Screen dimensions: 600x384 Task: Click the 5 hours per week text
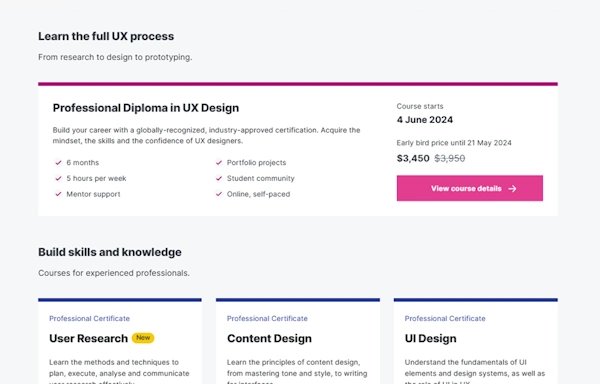[x=96, y=178]
